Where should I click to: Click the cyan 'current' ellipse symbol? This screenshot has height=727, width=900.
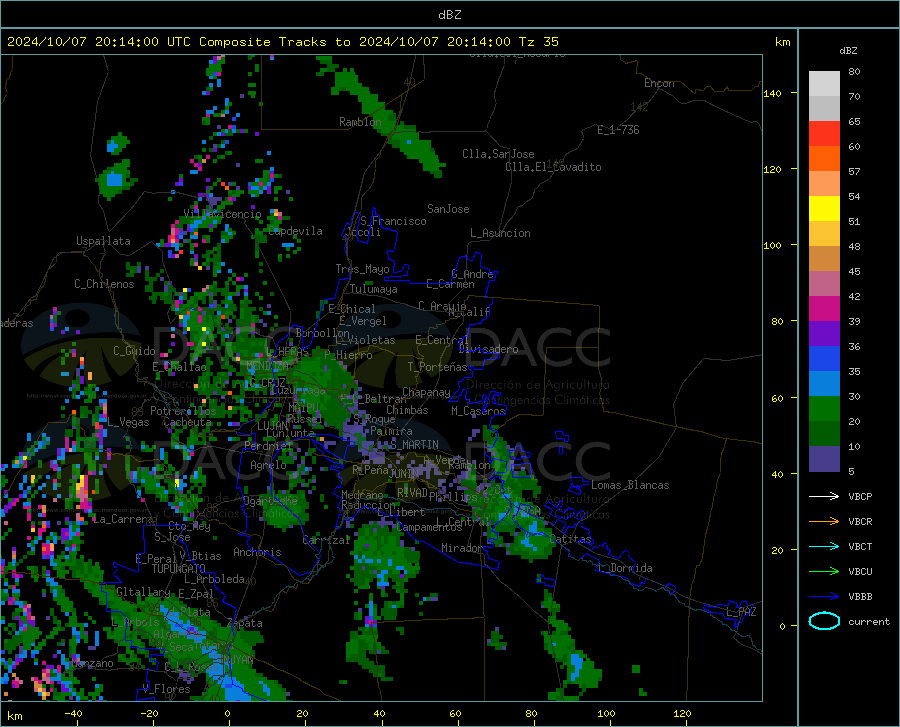click(824, 621)
